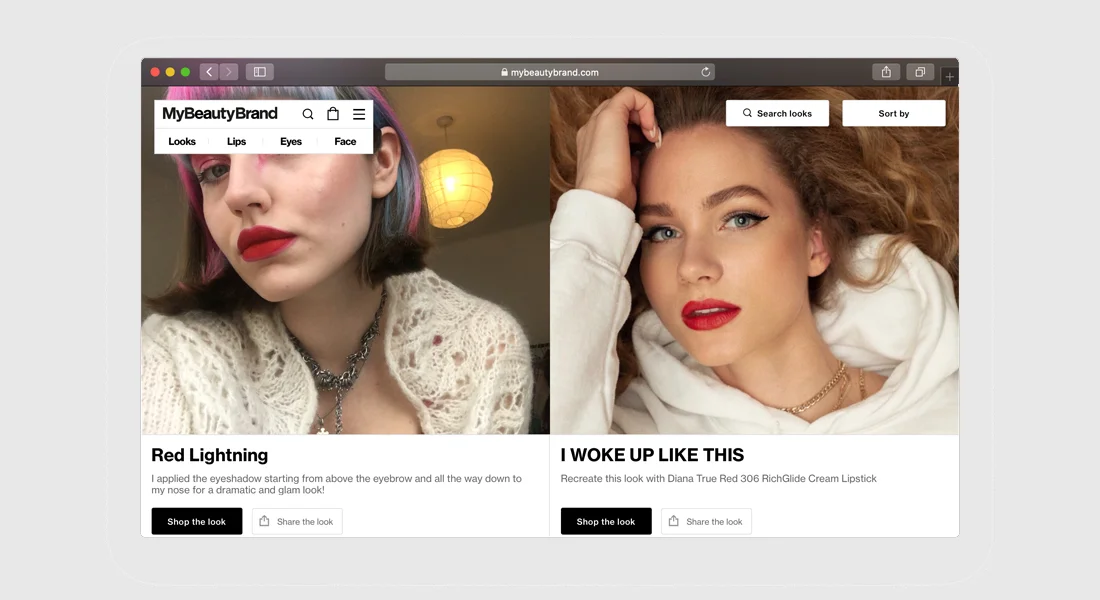This screenshot has width=1100, height=600.
Task: Add a new tab with plus button
Action: [949, 76]
